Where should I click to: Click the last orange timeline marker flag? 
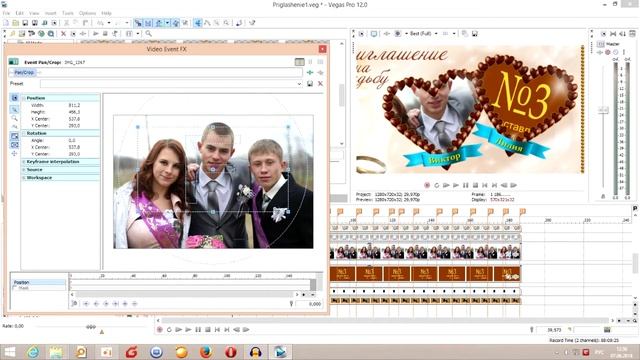[x=522, y=211]
